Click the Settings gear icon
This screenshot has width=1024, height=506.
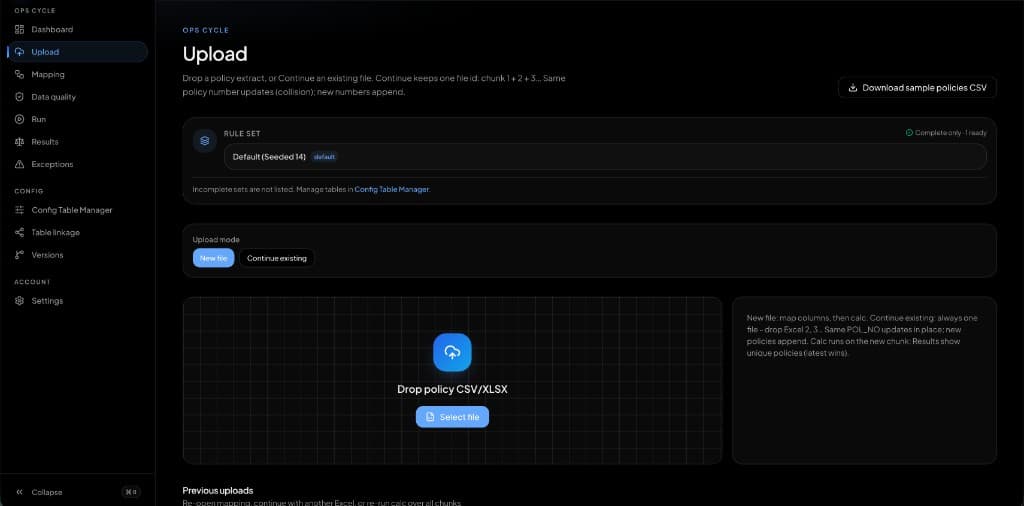click(19, 301)
